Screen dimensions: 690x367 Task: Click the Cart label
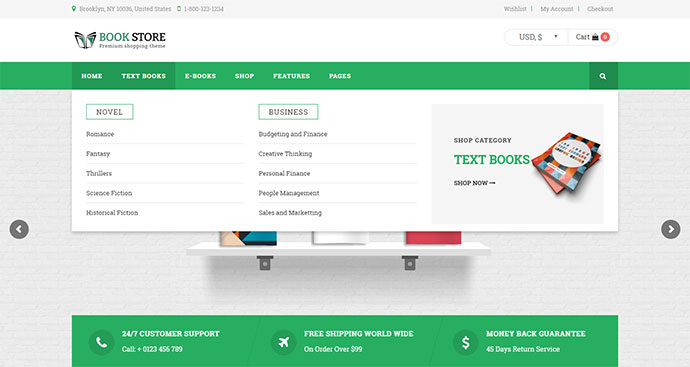click(x=582, y=37)
